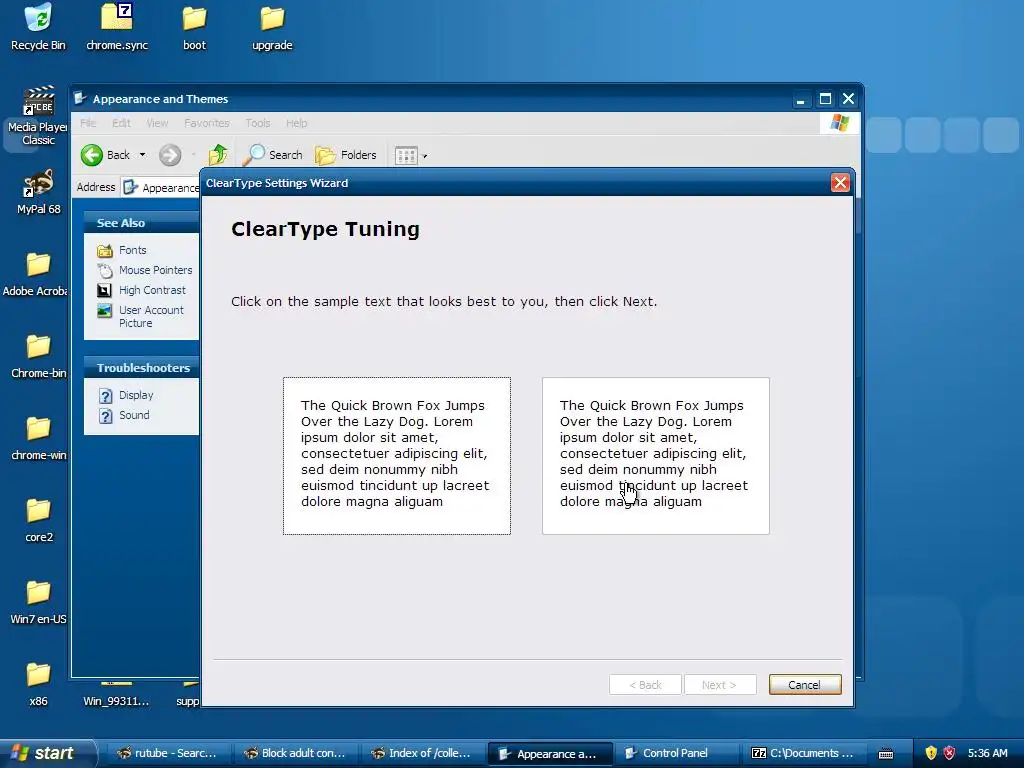Open the Tools menu

point(257,123)
